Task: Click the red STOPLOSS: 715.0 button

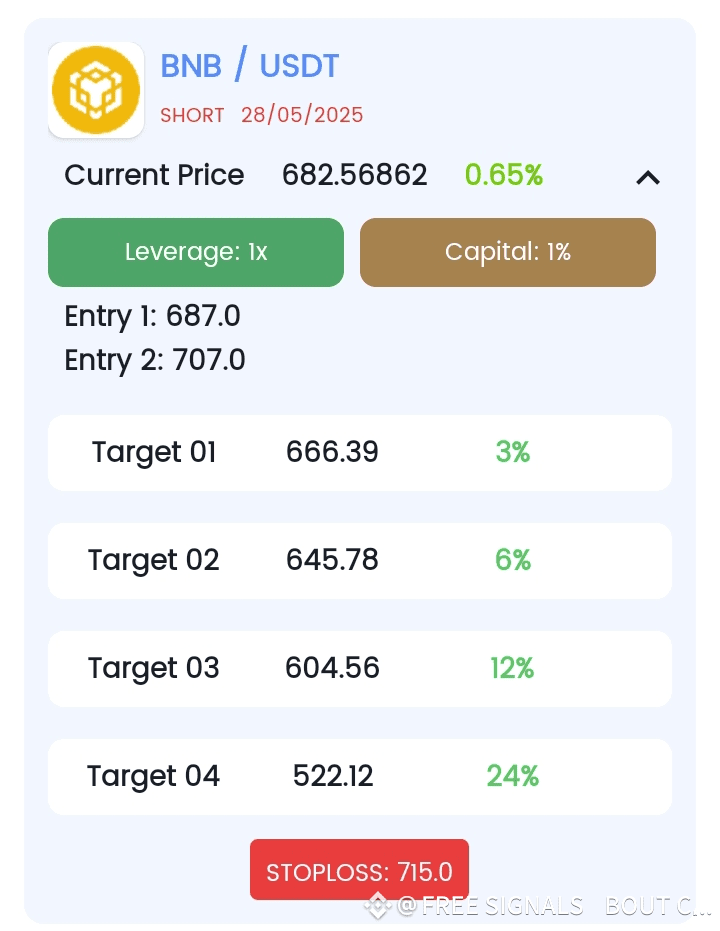Action: point(359,870)
